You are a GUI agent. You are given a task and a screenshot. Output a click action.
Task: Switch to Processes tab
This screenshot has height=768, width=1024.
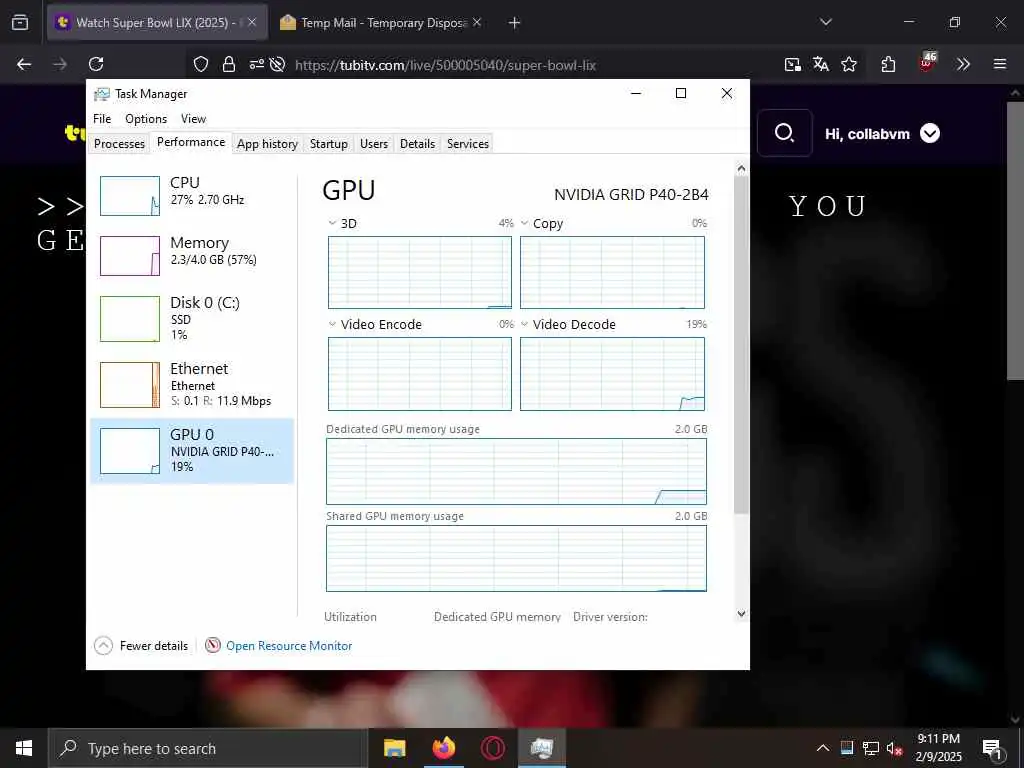click(x=120, y=144)
